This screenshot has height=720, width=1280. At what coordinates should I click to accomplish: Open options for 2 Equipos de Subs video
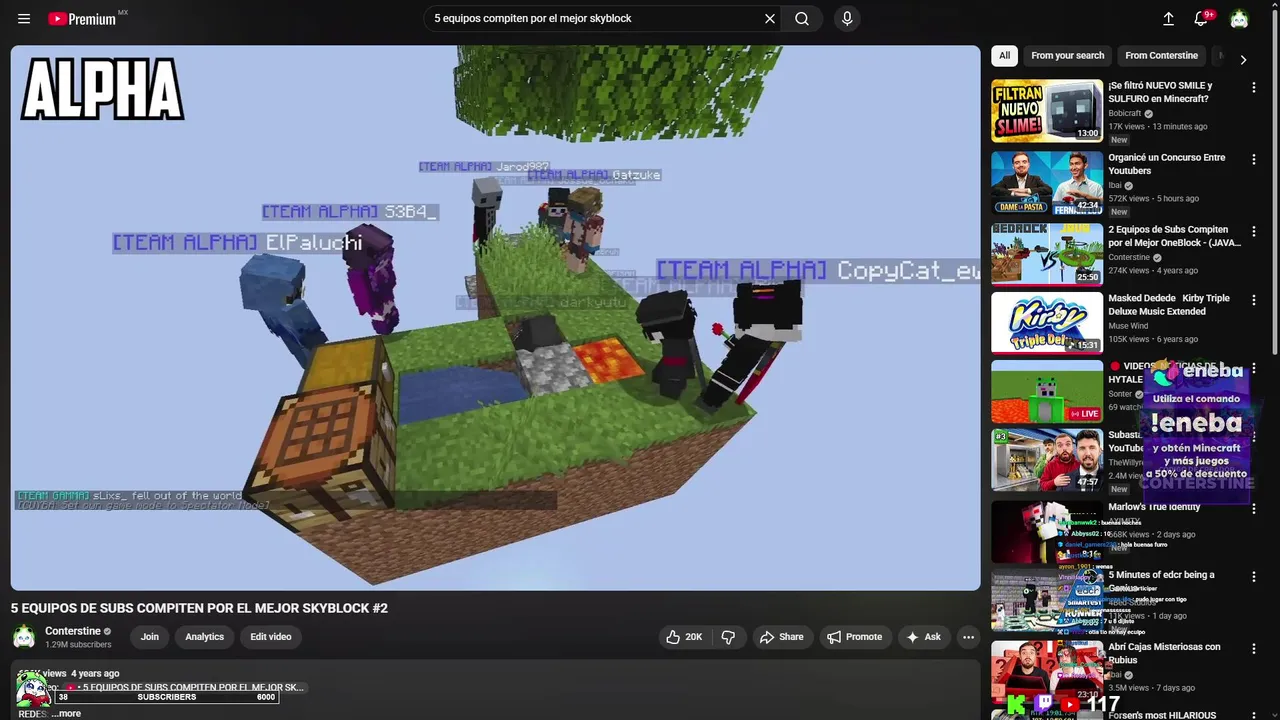point(1254,232)
